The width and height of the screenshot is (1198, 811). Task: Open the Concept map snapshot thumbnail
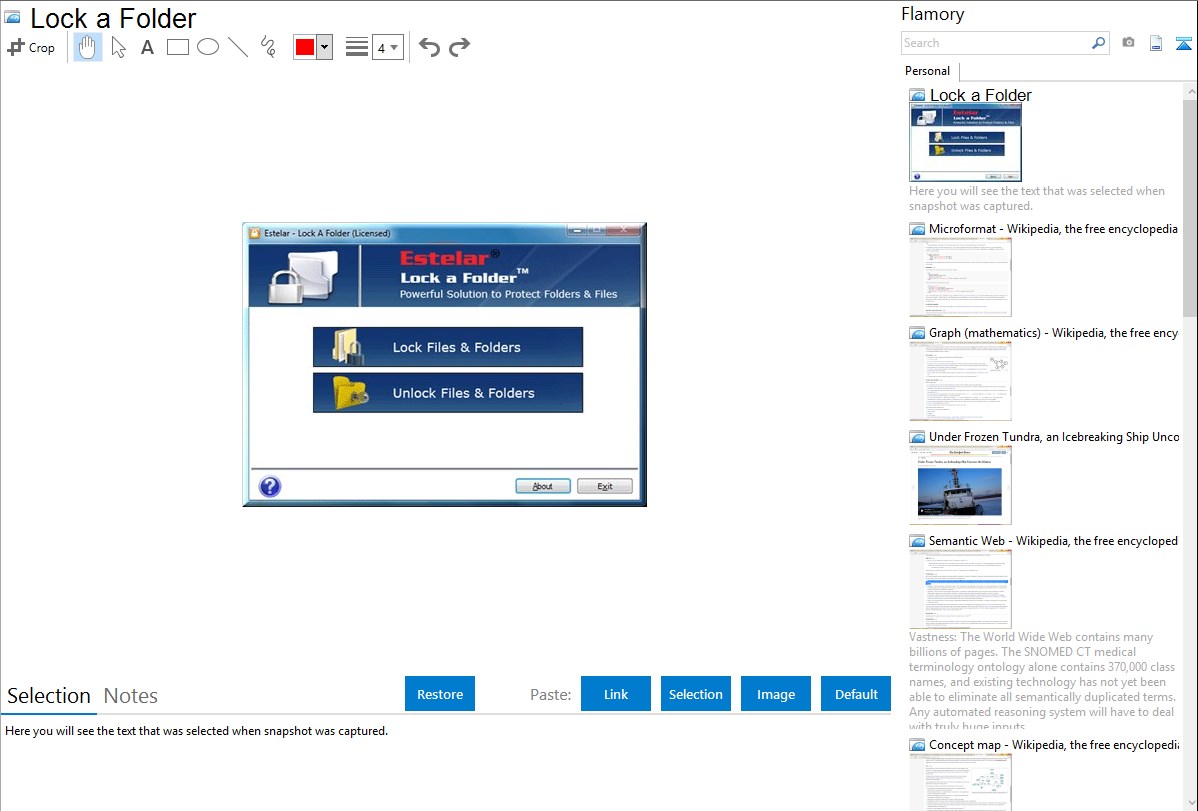click(960, 782)
